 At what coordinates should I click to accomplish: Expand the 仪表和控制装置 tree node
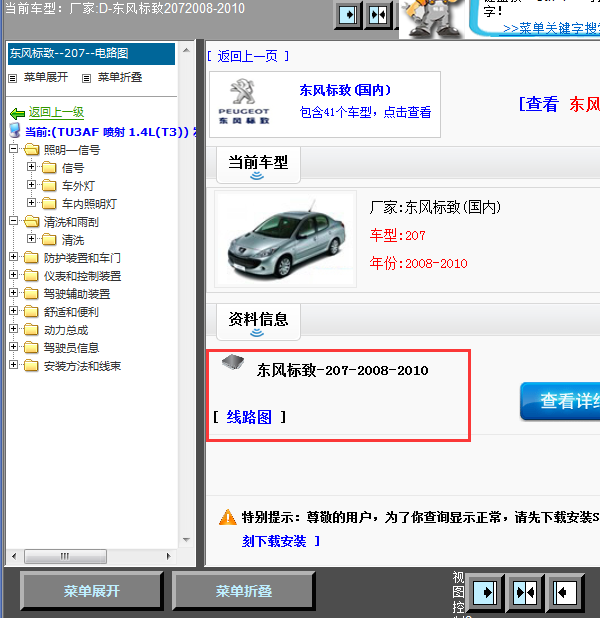[x=13, y=275]
